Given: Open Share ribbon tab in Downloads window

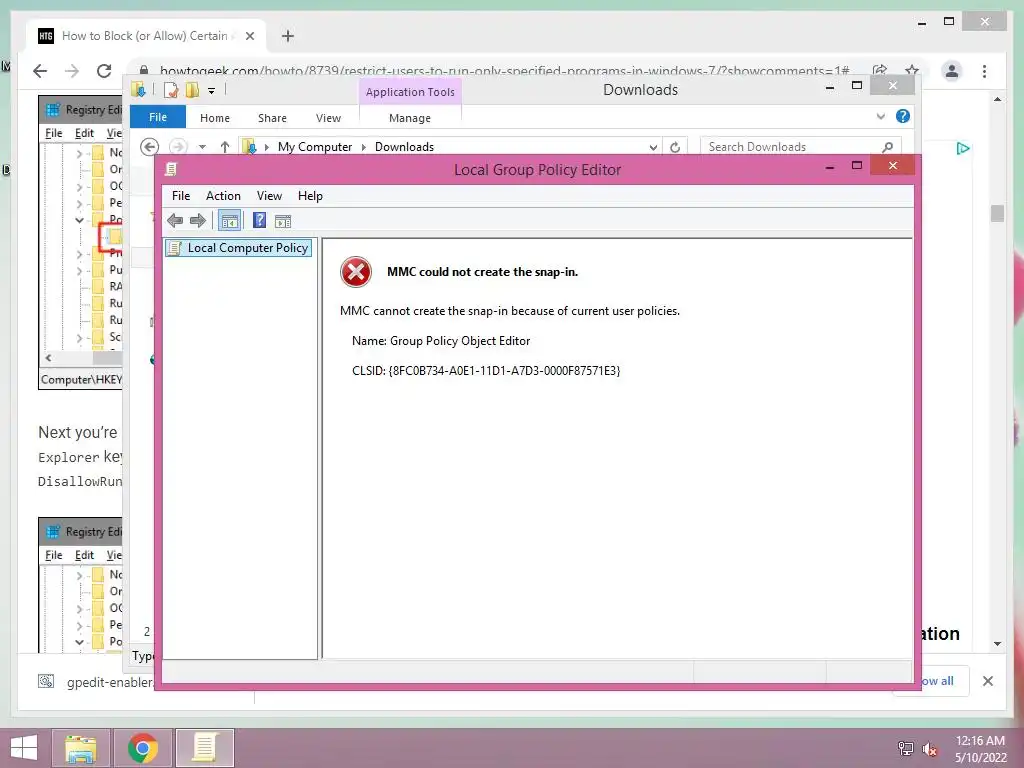Looking at the screenshot, I should point(272,118).
